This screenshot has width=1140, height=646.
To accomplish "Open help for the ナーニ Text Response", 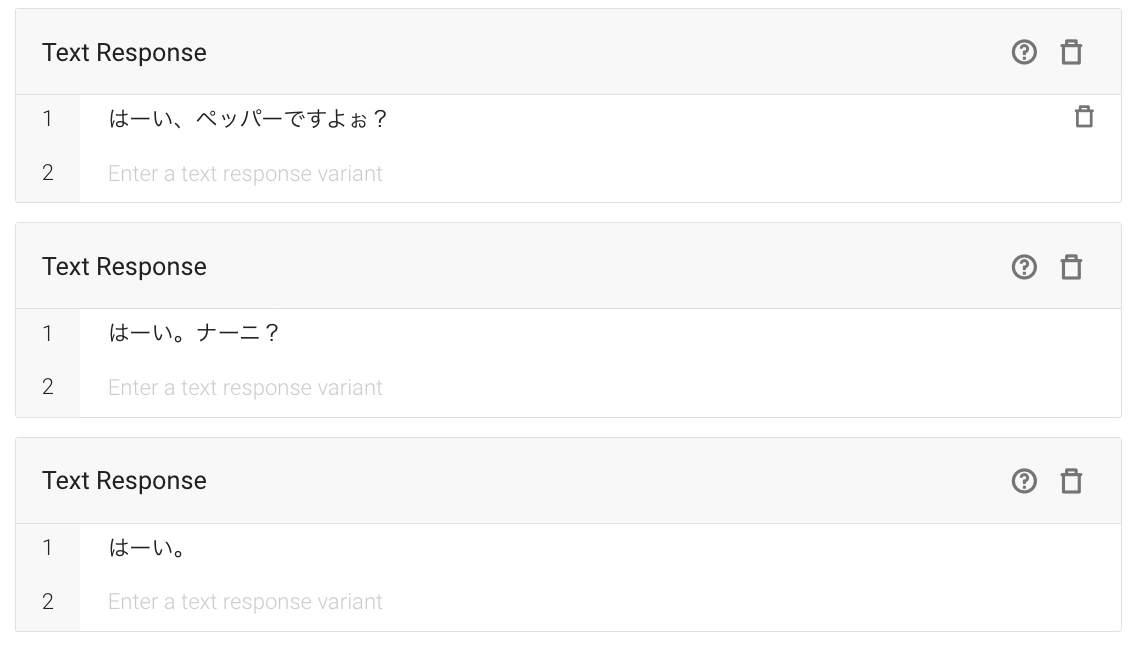I will click(x=1024, y=267).
